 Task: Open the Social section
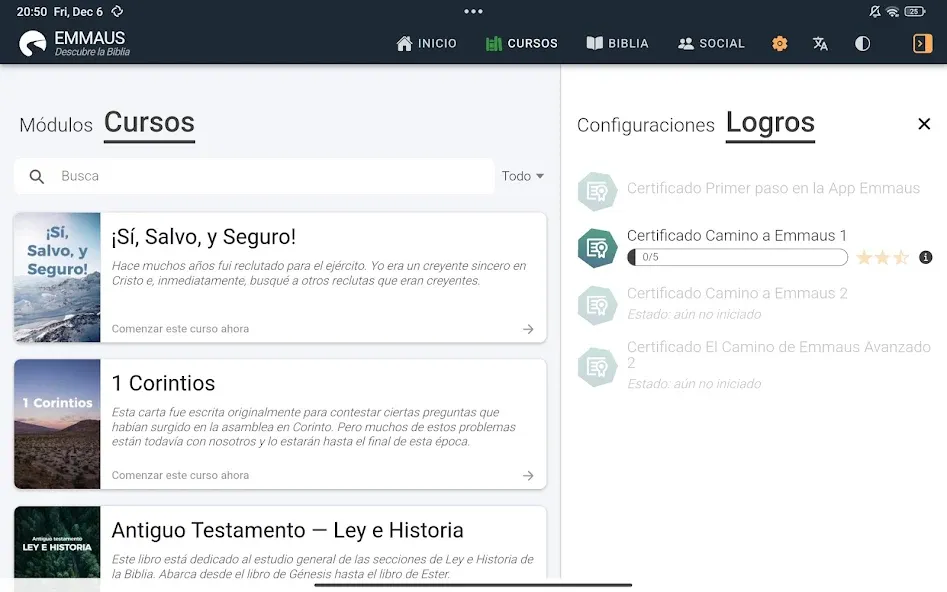(711, 43)
